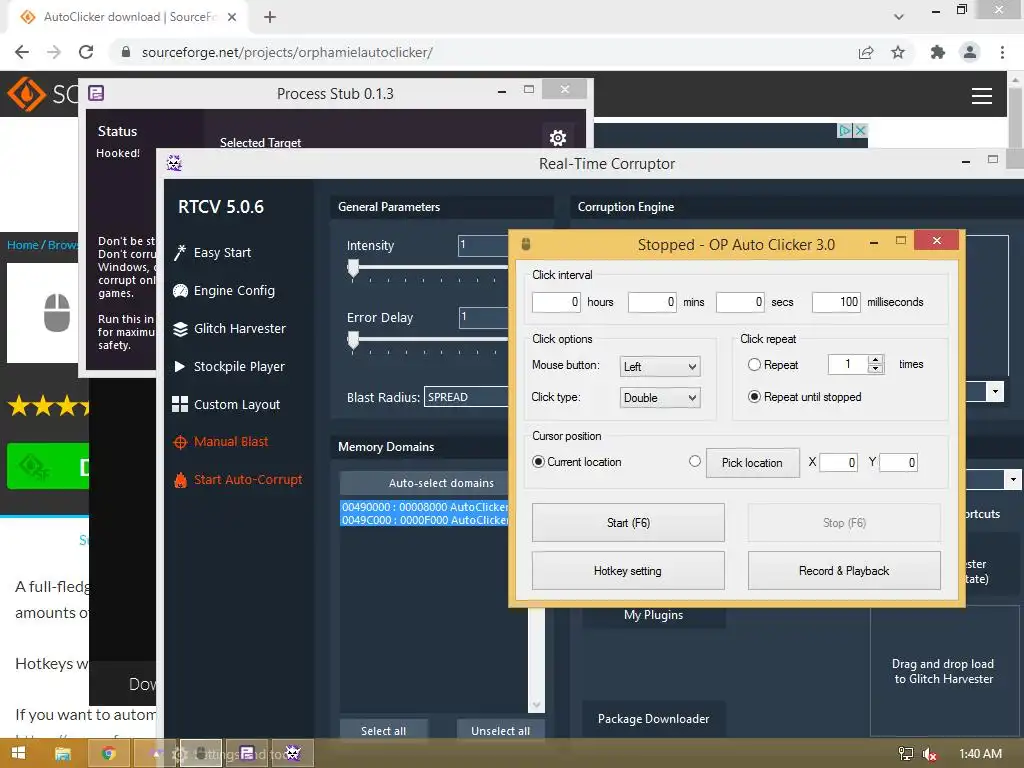This screenshot has width=1024, height=768.
Task: Open the Mouse button dropdown
Action: point(660,366)
